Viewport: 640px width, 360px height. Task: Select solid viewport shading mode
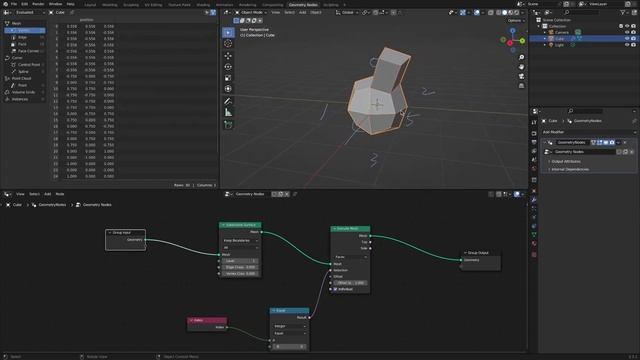tap(504, 13)
